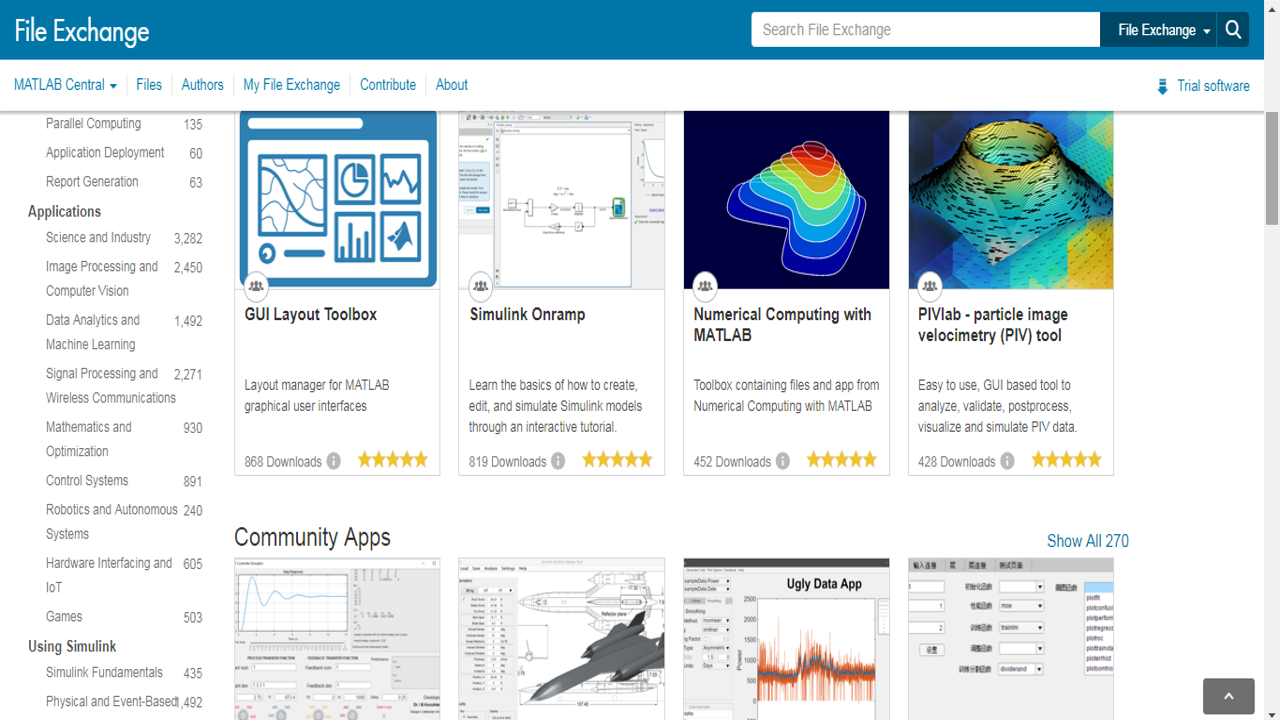Image resolution: width=1280 pixels, height=720 pixels.
Task: Click the 868 Downloads count text
Action: (x=283, y=462)
